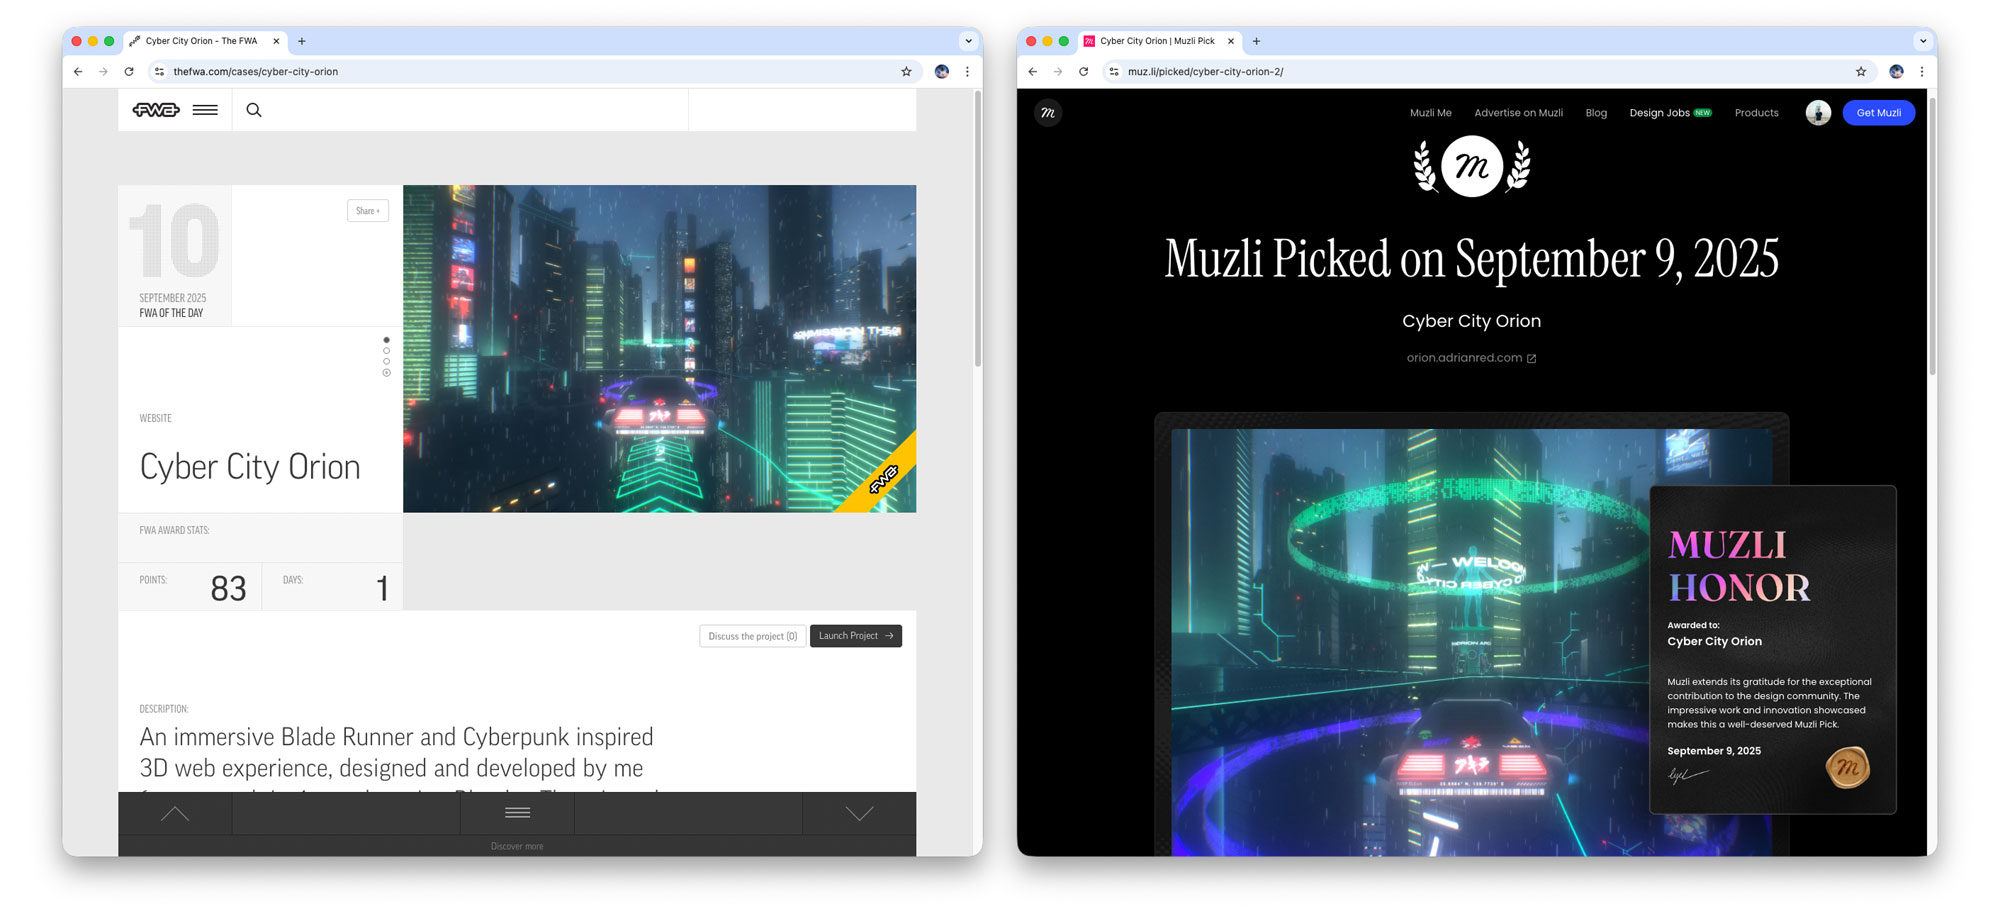Screen dimensions: 2000x909
Task: Select the first filled slide indicator dot
Action: pos(386,340)
